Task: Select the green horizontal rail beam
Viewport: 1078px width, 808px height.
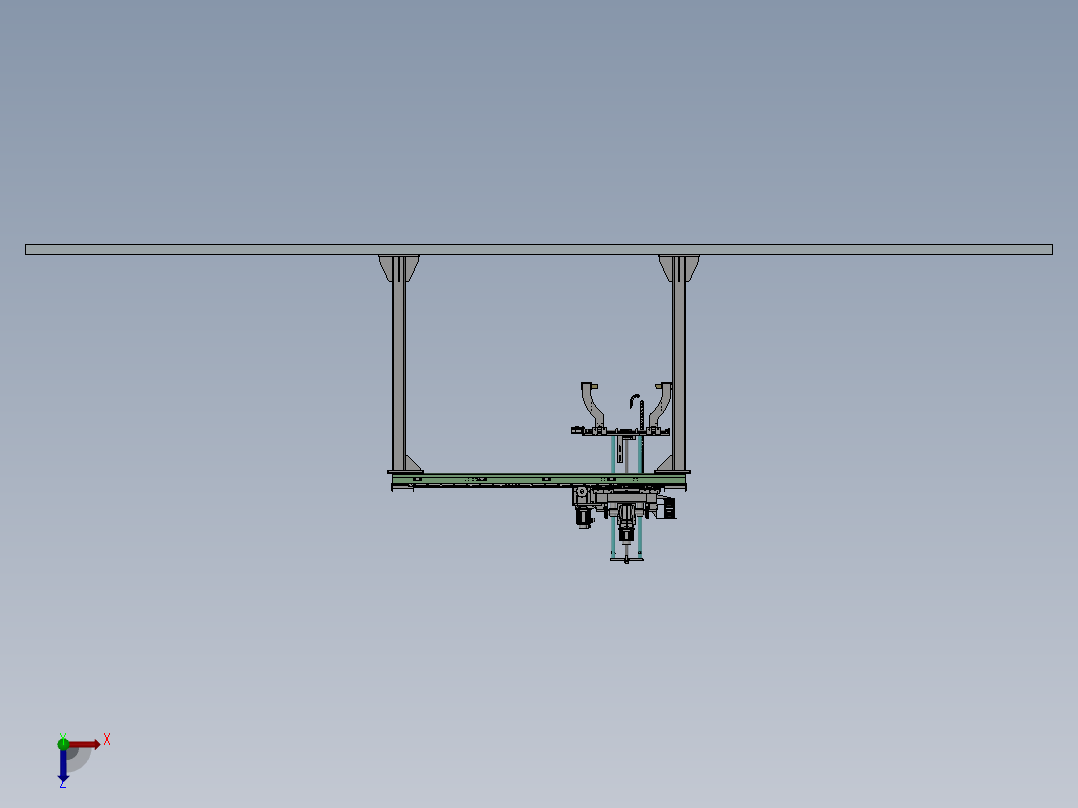Action: click(539, 479)
